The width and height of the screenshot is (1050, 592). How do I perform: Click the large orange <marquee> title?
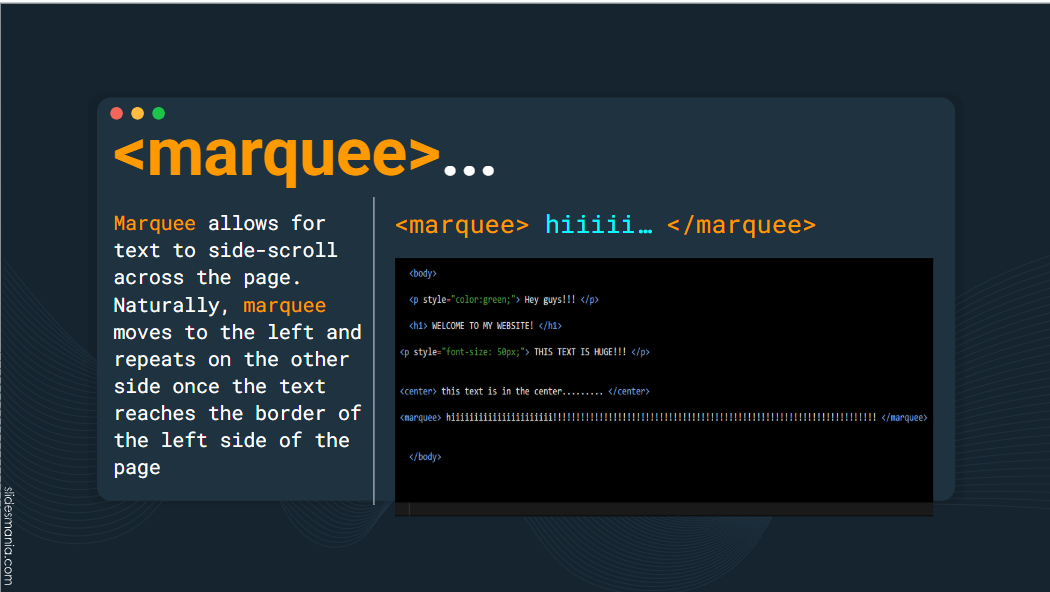tap(276, 155)
